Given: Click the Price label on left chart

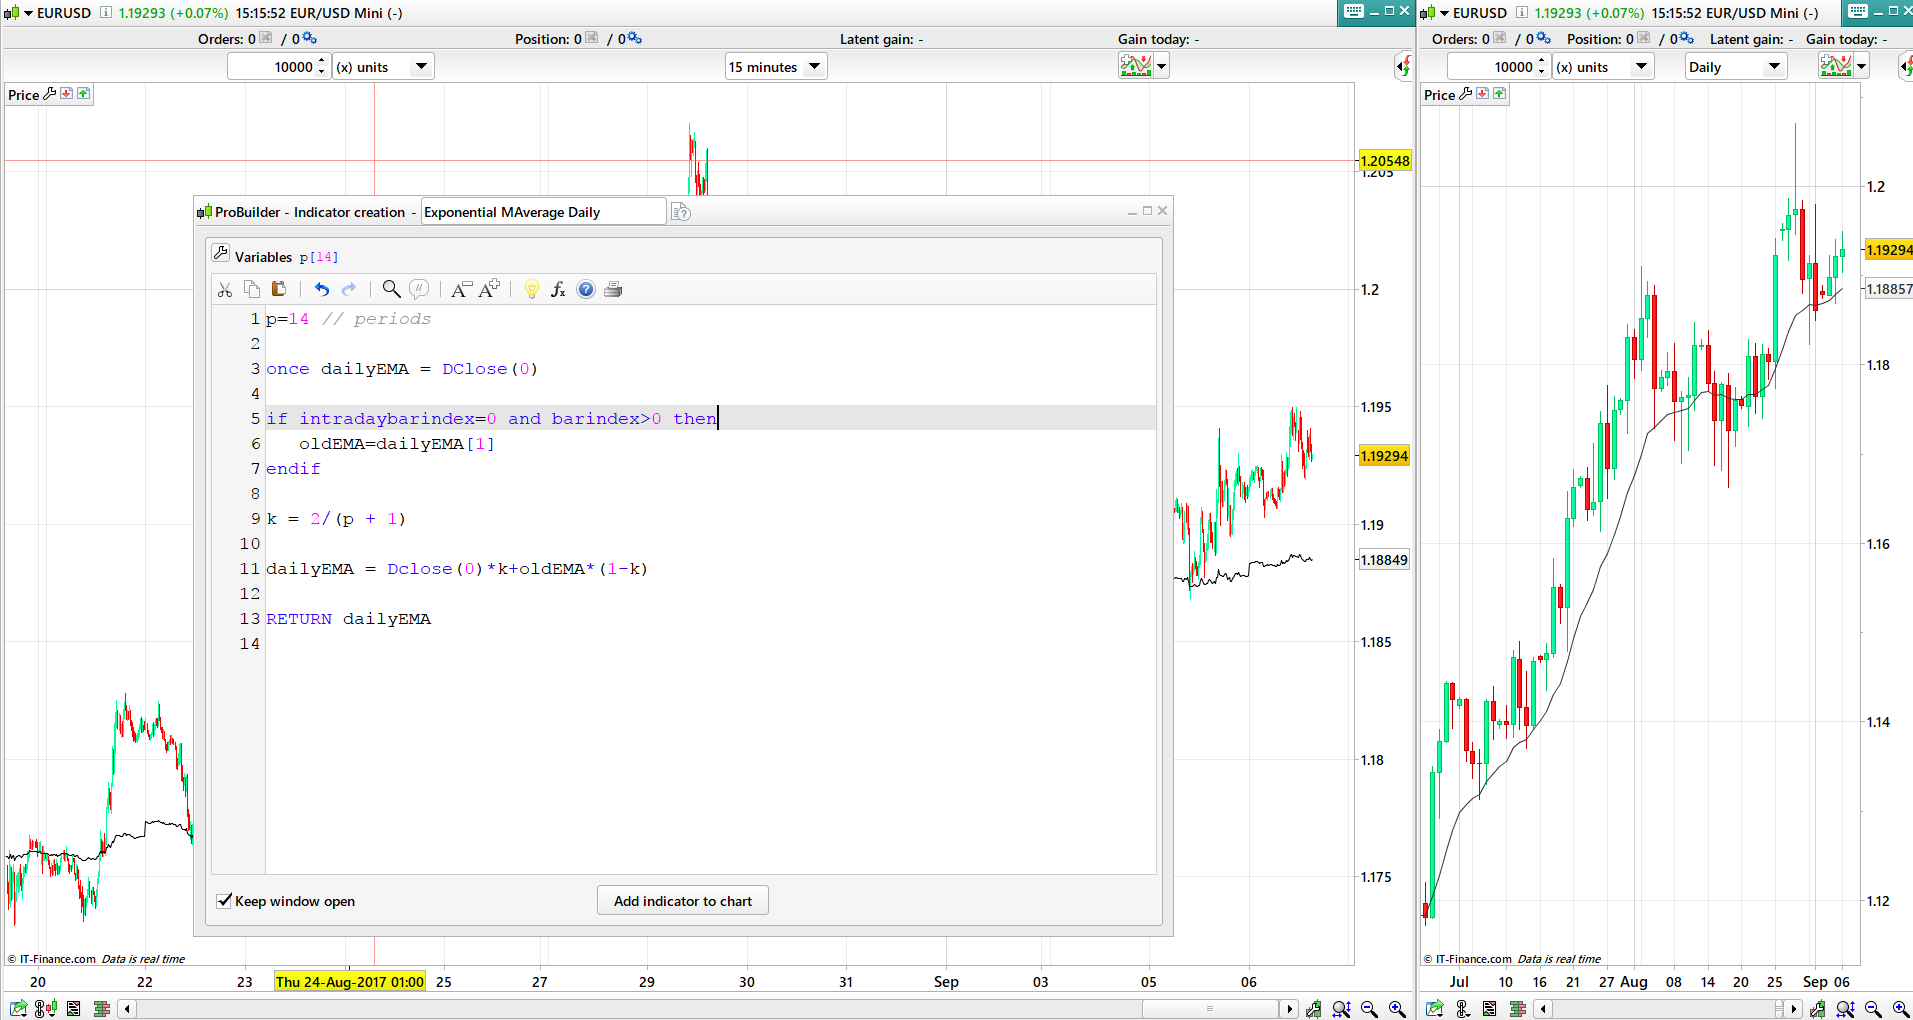Looking at the screenshot, I should (x=24, y=94).
